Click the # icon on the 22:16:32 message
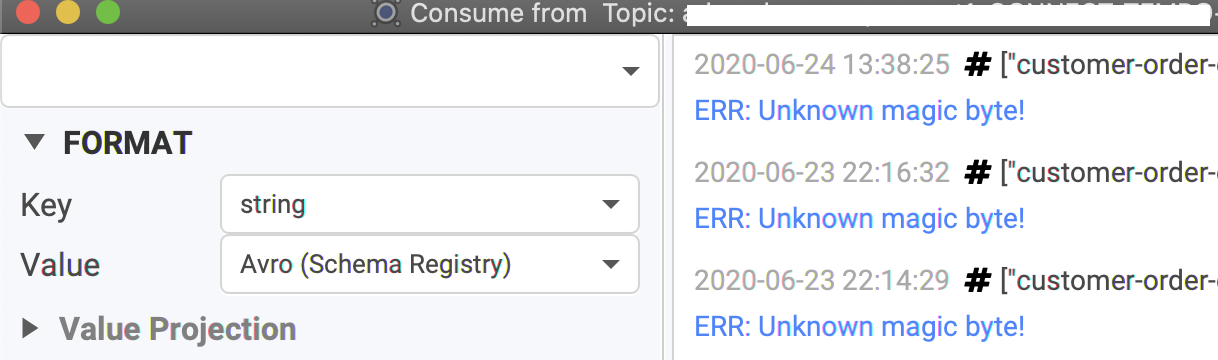Image resolution: width=1218 pixels, height=360 pixels. coord(977,173)
